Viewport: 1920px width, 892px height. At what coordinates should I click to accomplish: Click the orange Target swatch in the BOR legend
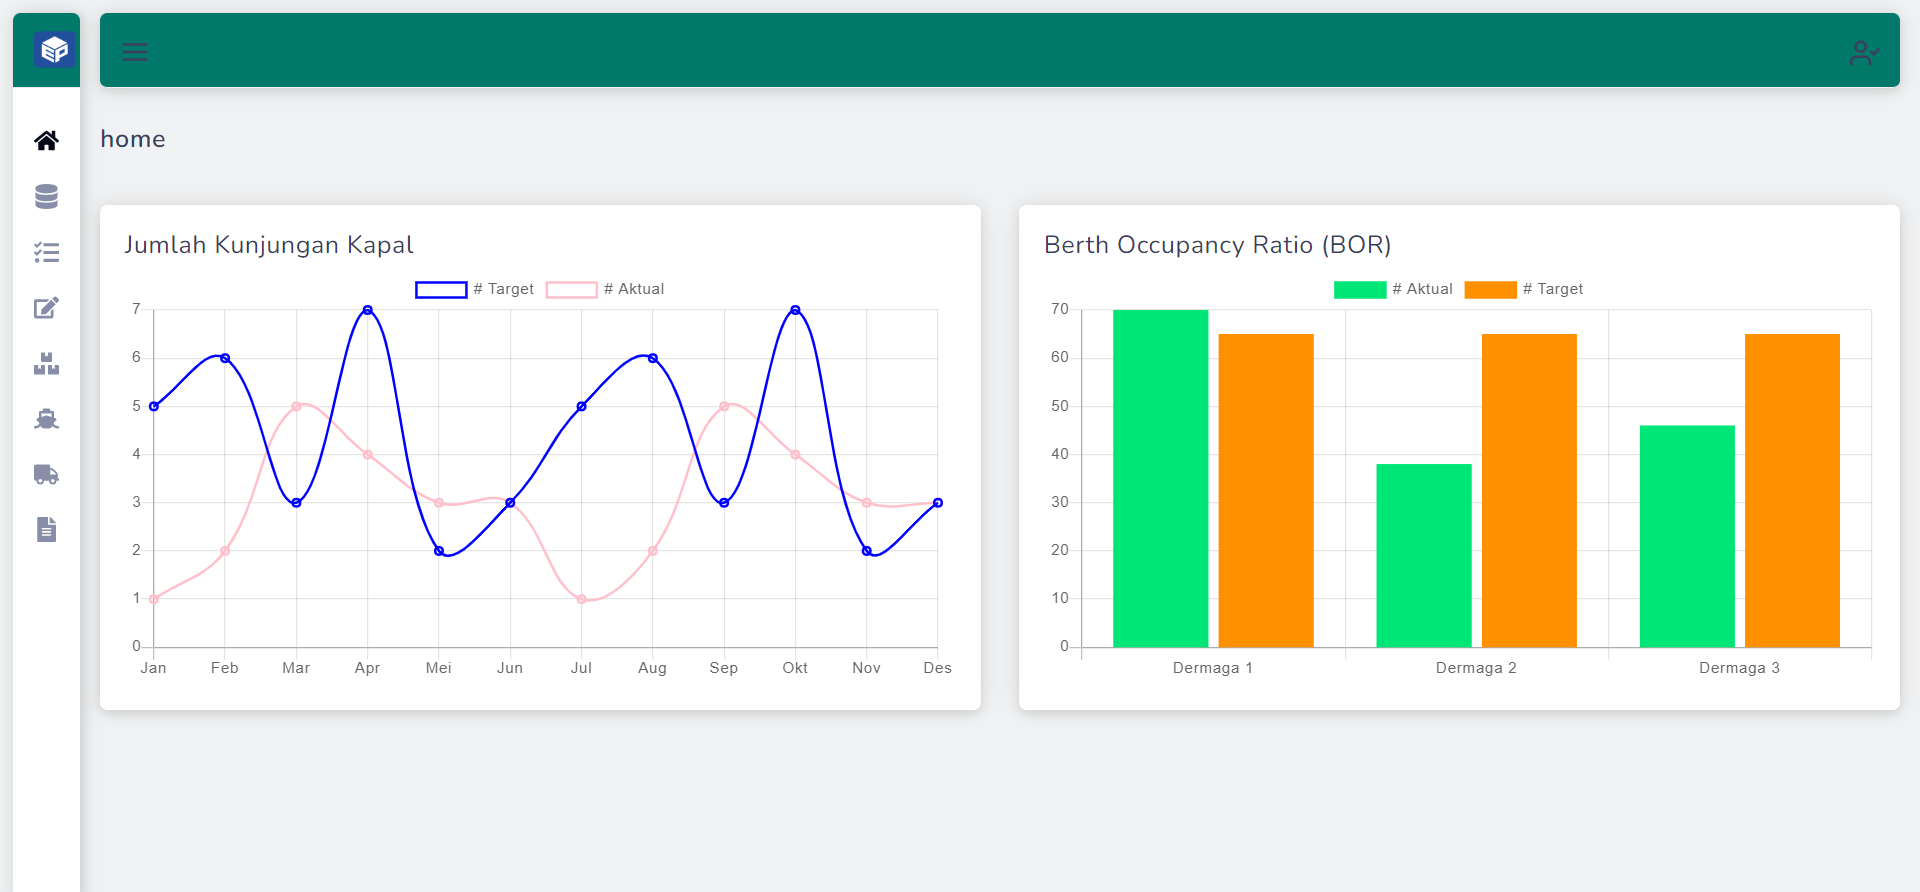click(x=1490, y=290)
